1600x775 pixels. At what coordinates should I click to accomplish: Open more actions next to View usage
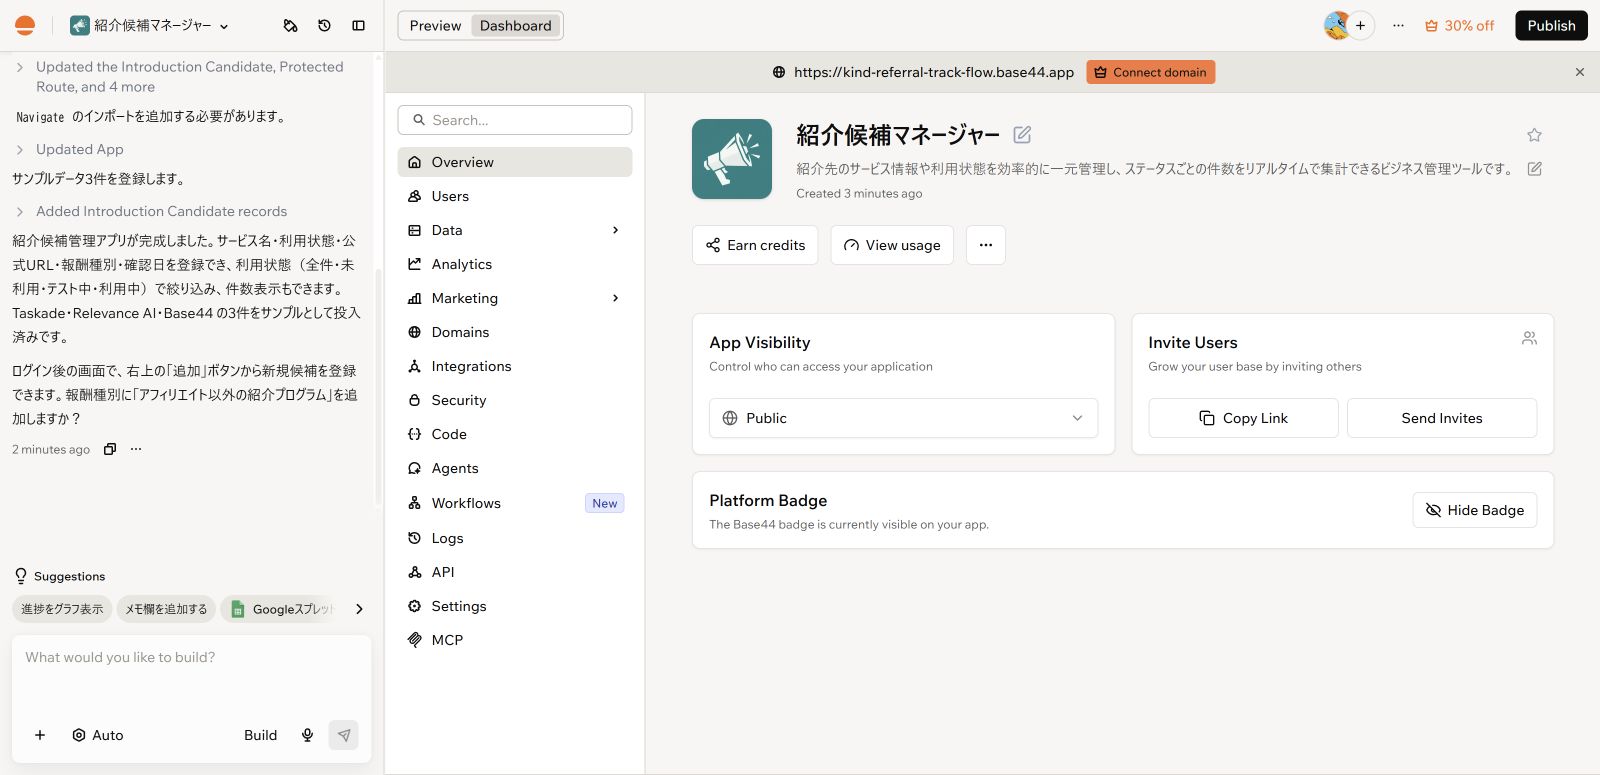(x=986, y=245)
